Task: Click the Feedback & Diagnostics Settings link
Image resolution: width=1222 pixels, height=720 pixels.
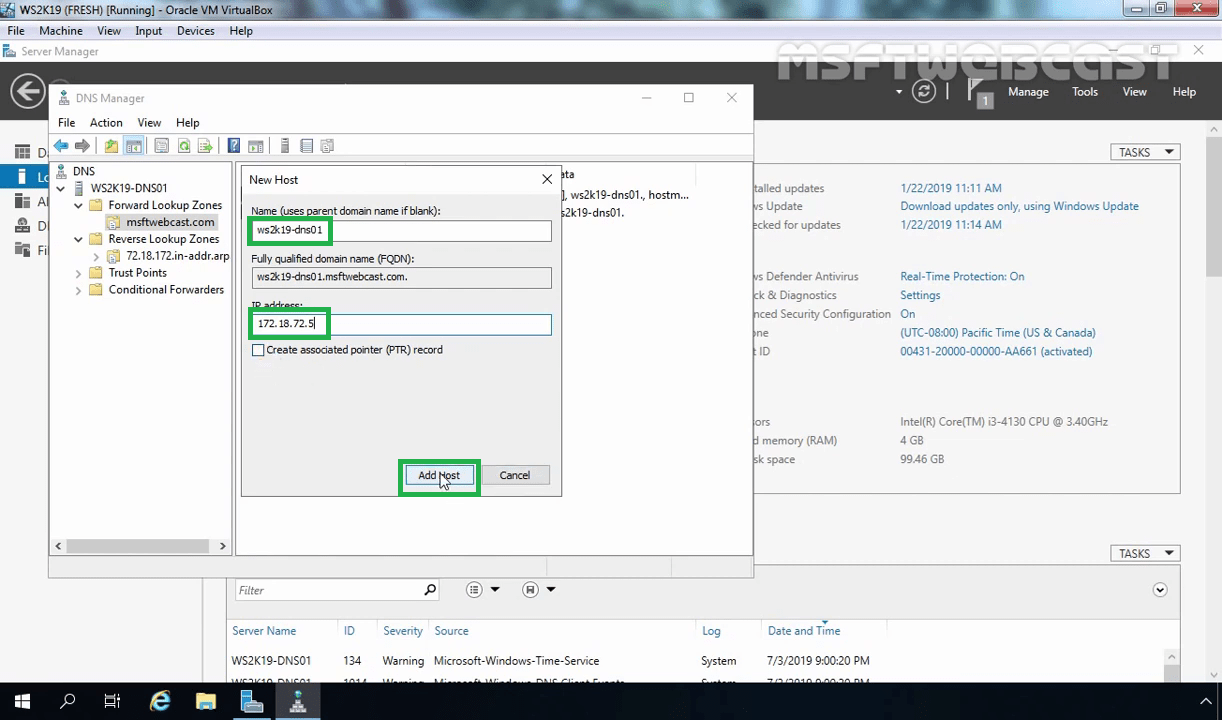Action: click(x=920, y=295)
